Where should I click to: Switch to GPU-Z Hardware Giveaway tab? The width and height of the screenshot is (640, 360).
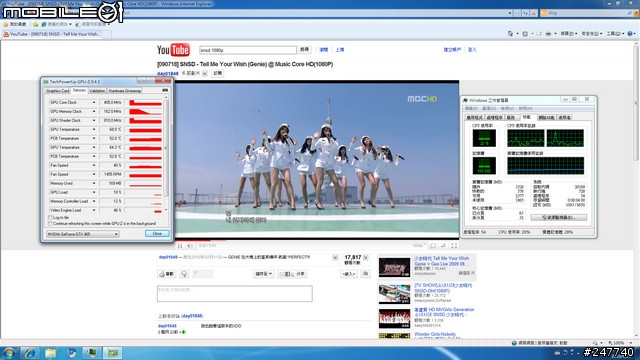125,91
